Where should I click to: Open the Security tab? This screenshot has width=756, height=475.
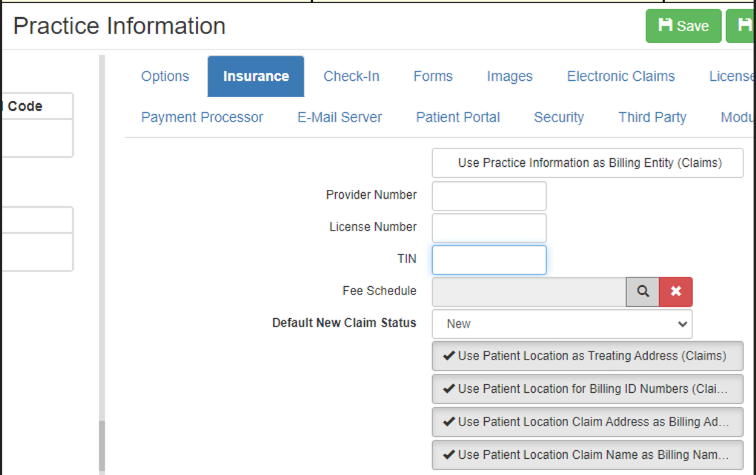pos(559,117)
